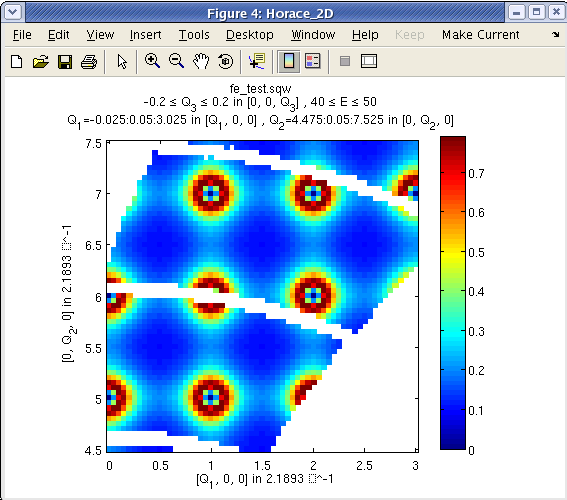567x500 pixels.
Task: Click the Make Current button
Action: (x=481, y=35)
